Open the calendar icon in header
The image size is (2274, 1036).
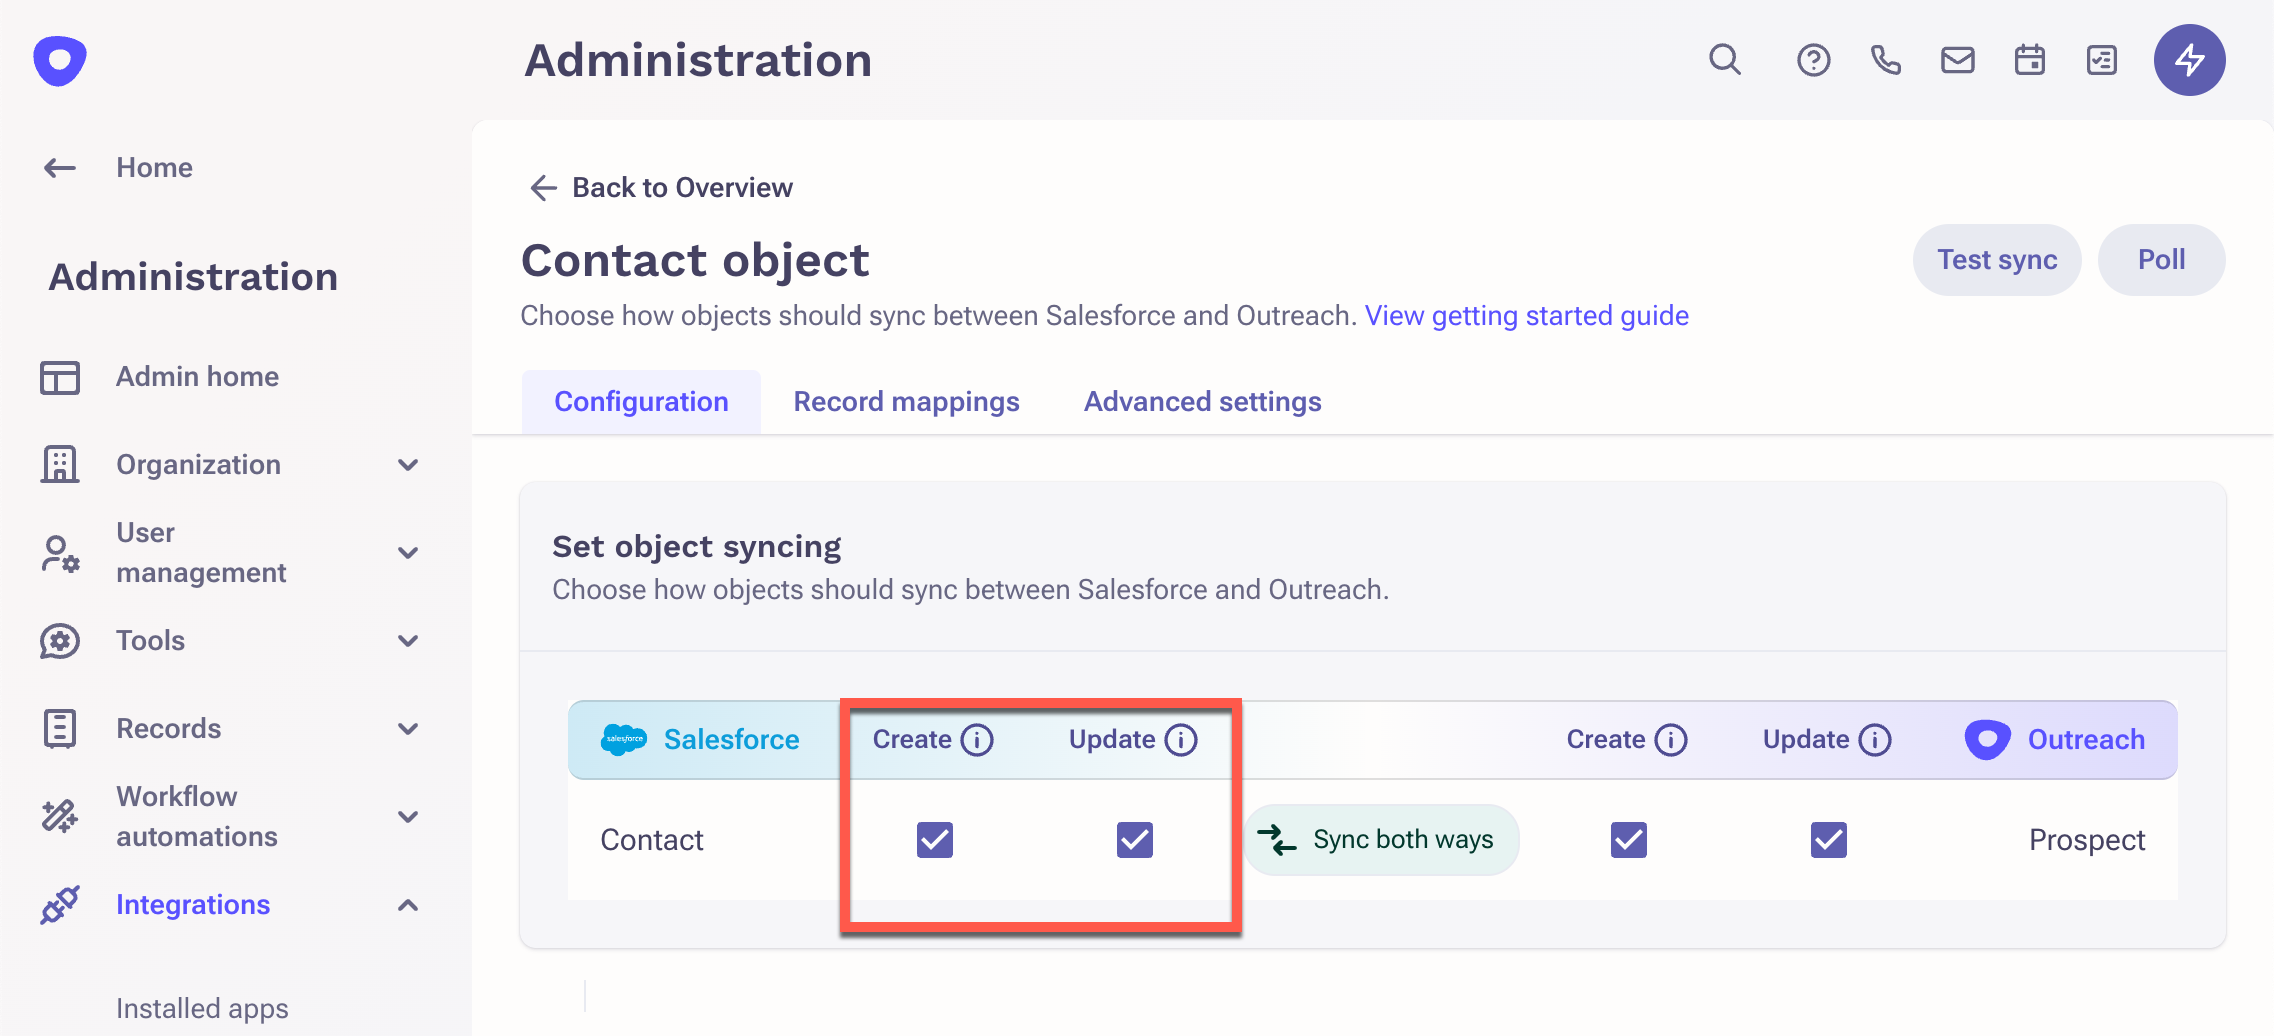2029,60
